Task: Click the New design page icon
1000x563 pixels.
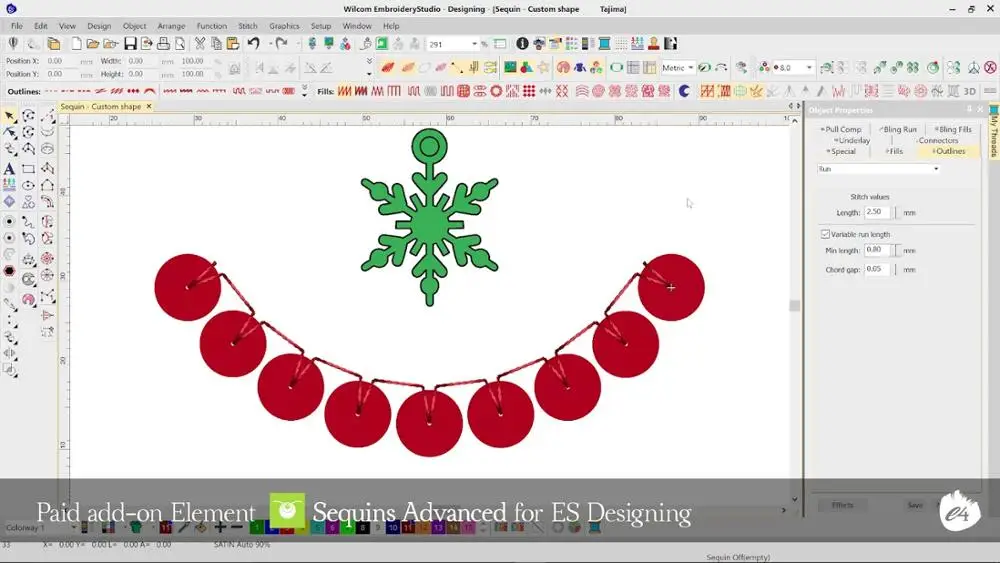Action: 76,43
